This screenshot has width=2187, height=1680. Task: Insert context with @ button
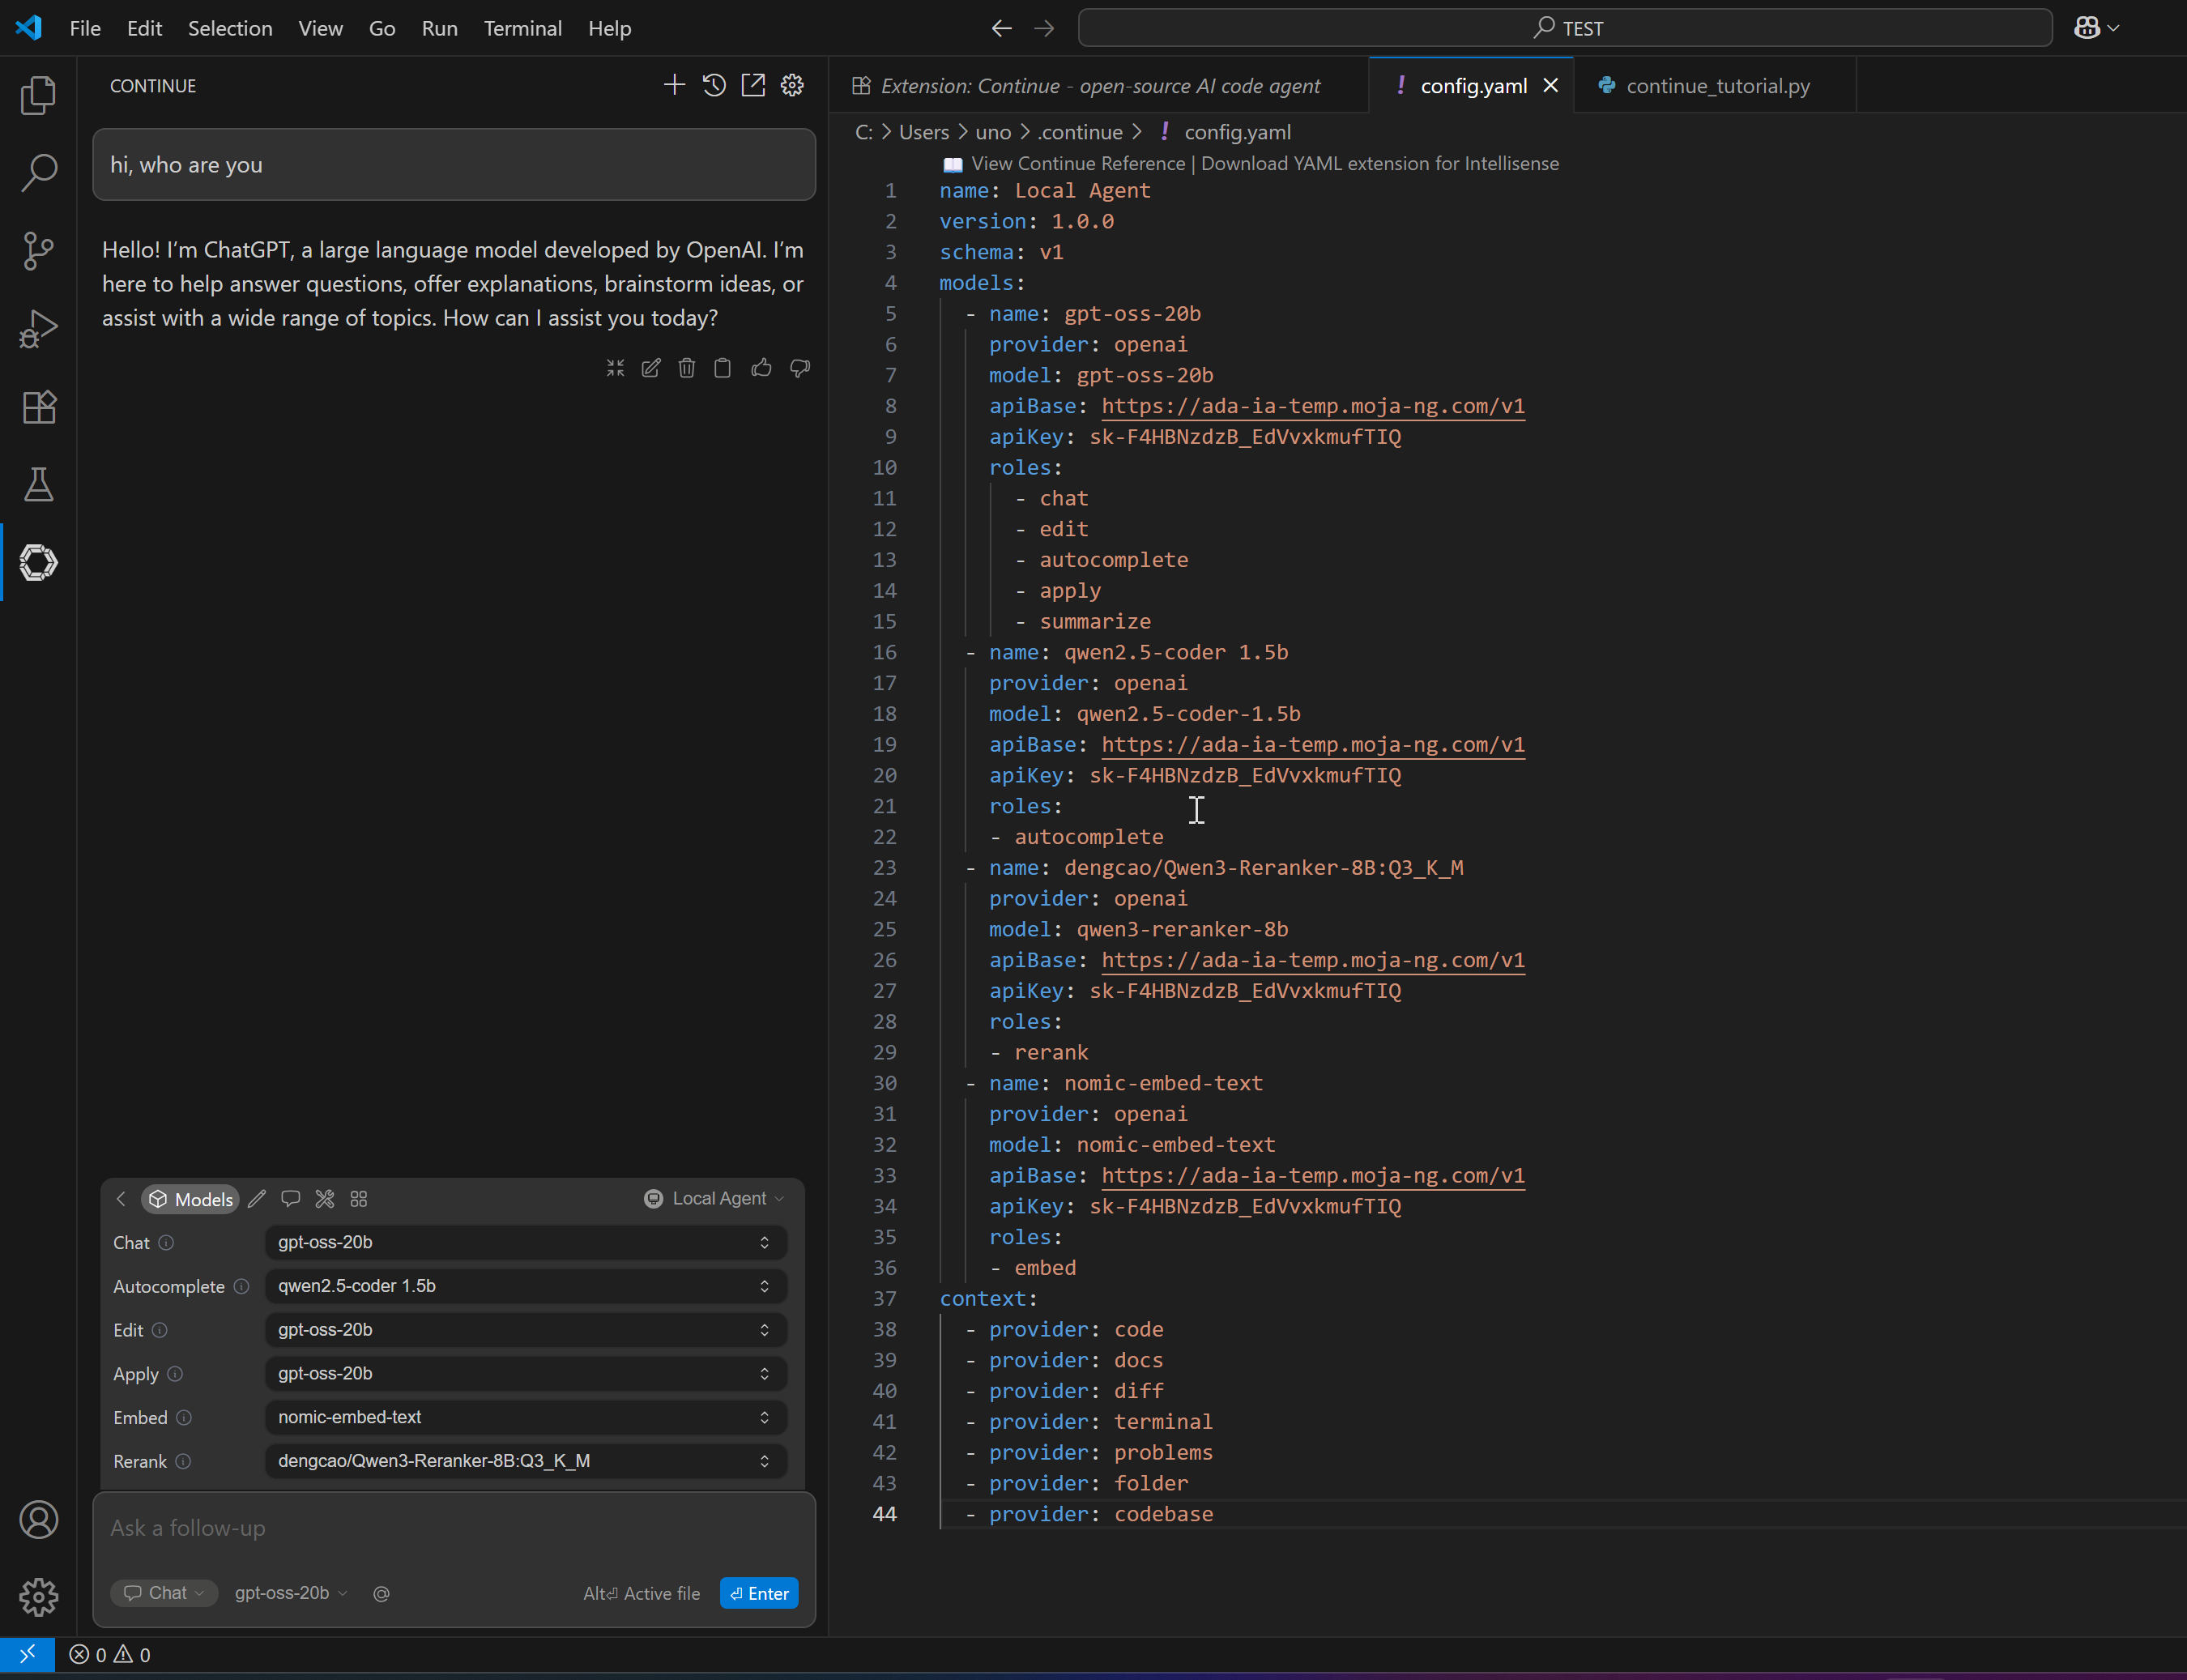tap(381, 1593)
